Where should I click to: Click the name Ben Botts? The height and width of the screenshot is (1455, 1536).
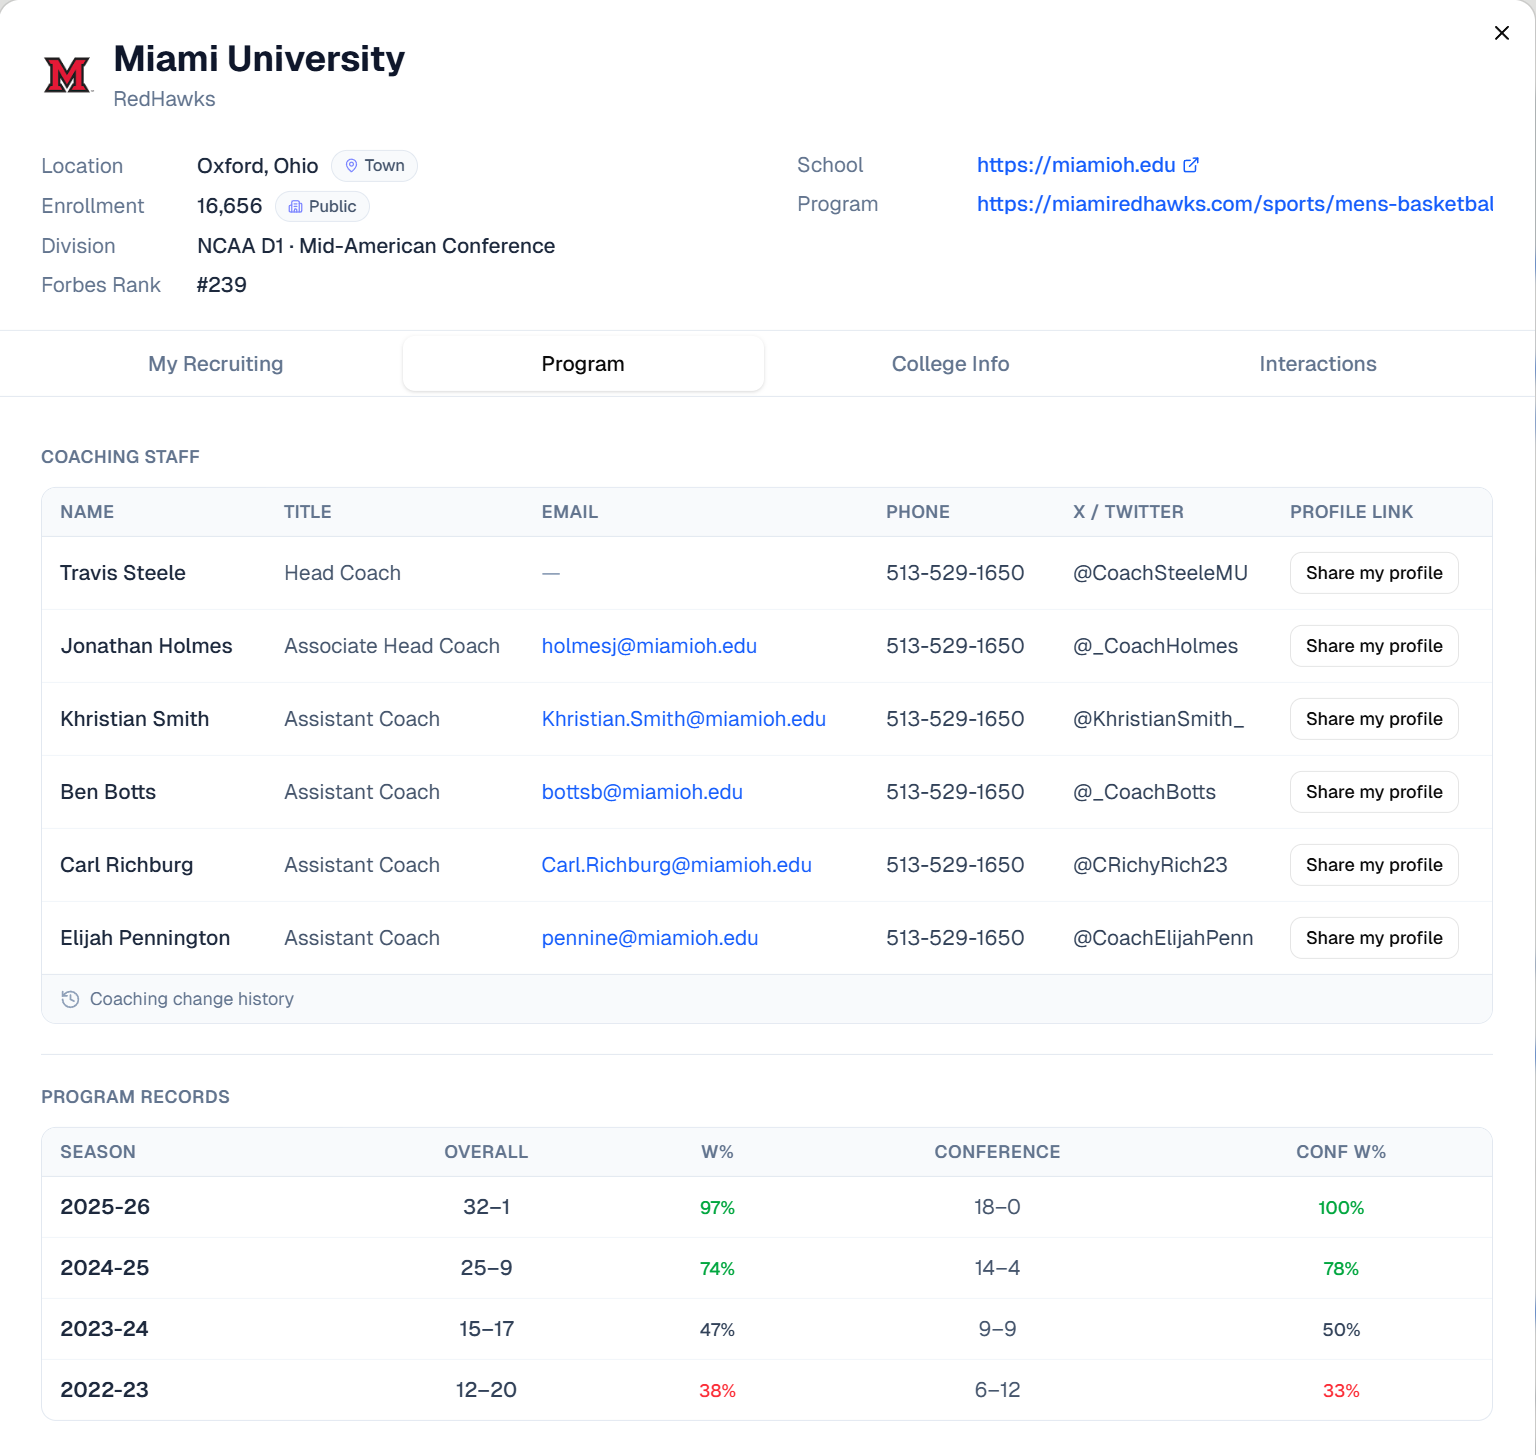click(x=108, y=792)
